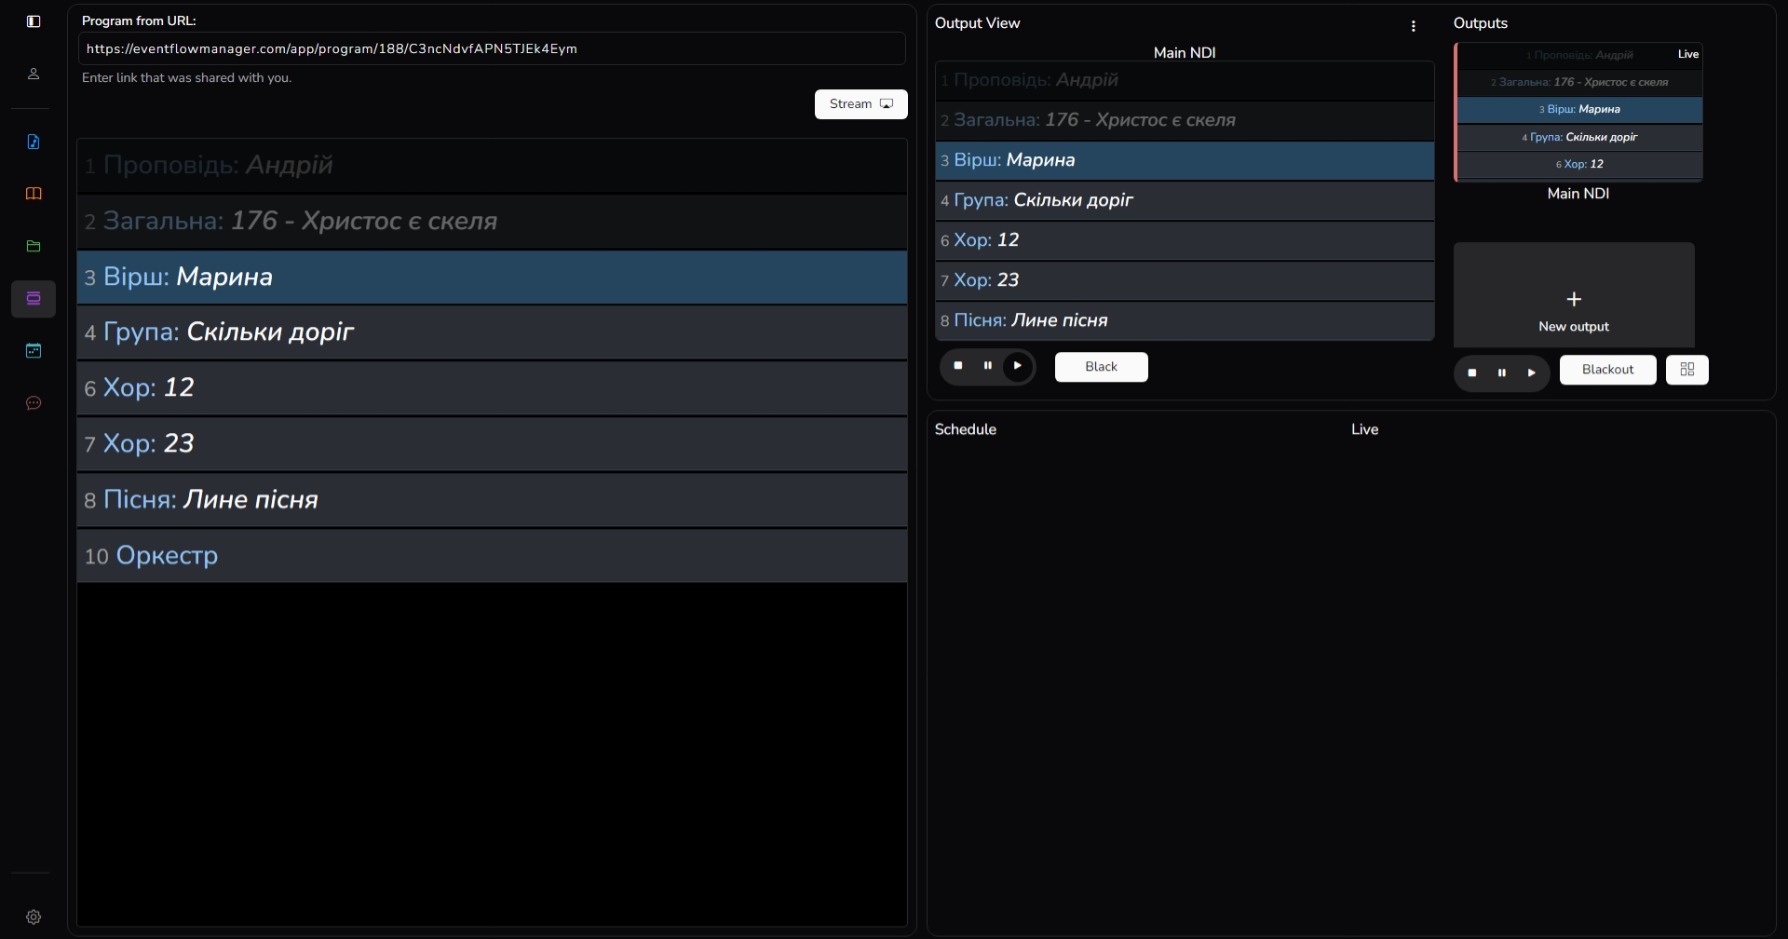Pause playback in Output View
This screenshot has height=939, width=1788.
(987, 366)
